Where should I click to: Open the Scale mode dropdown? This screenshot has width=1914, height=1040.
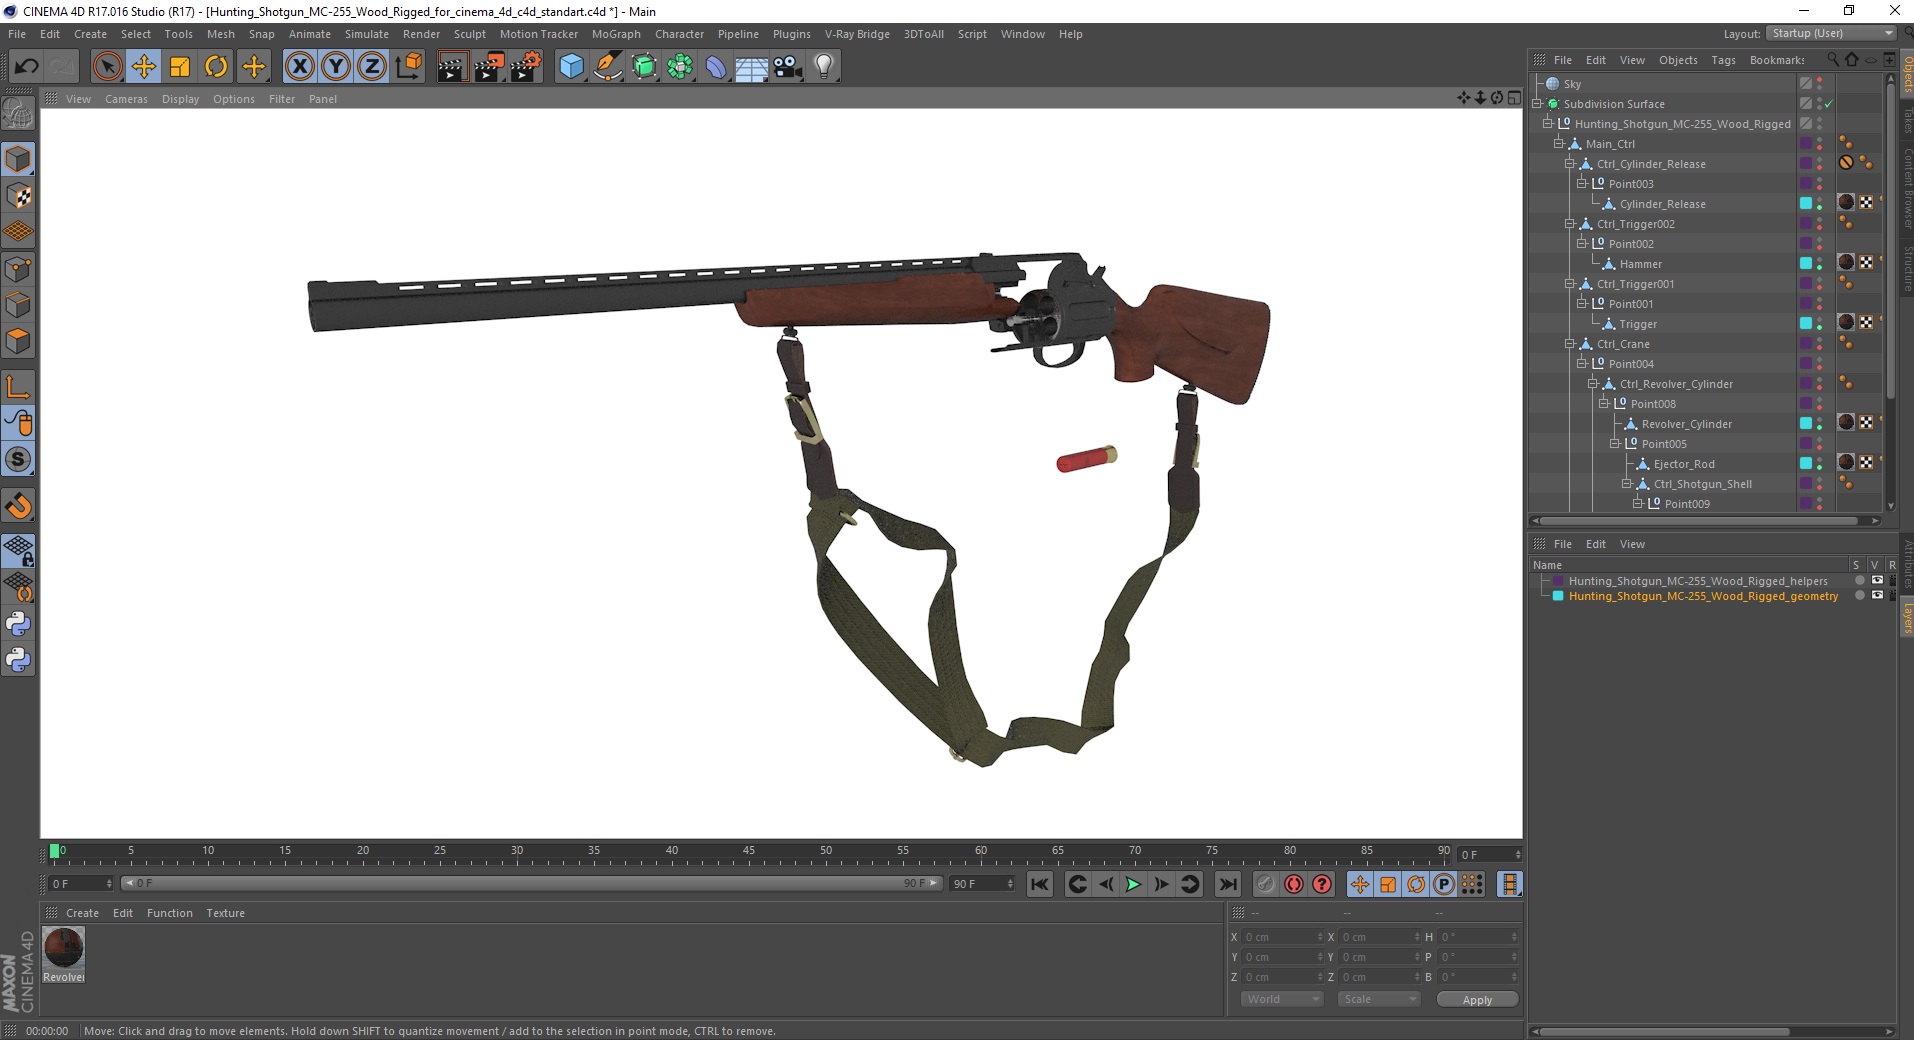click(x=1379, y=999)
